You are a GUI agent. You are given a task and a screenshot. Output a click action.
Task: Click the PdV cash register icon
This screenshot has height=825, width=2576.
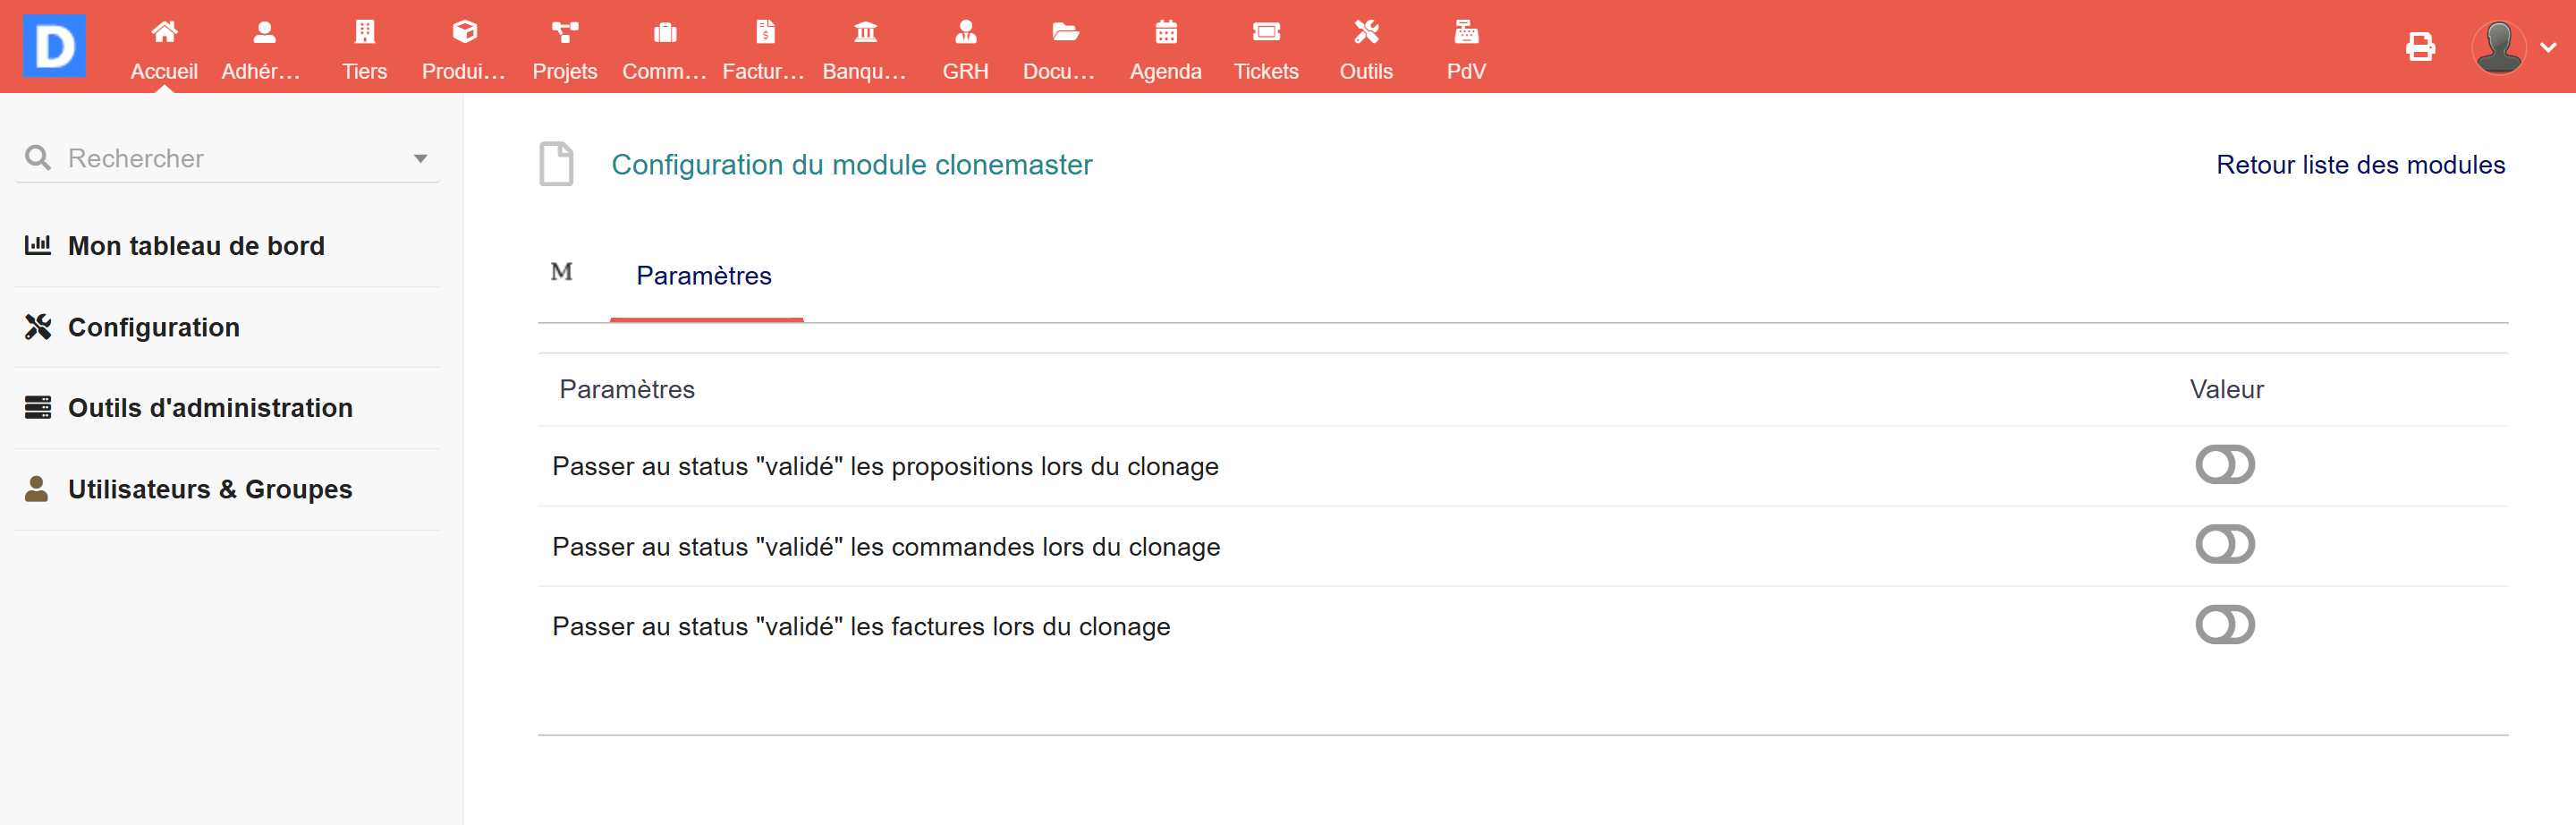tap(1465, 33)
